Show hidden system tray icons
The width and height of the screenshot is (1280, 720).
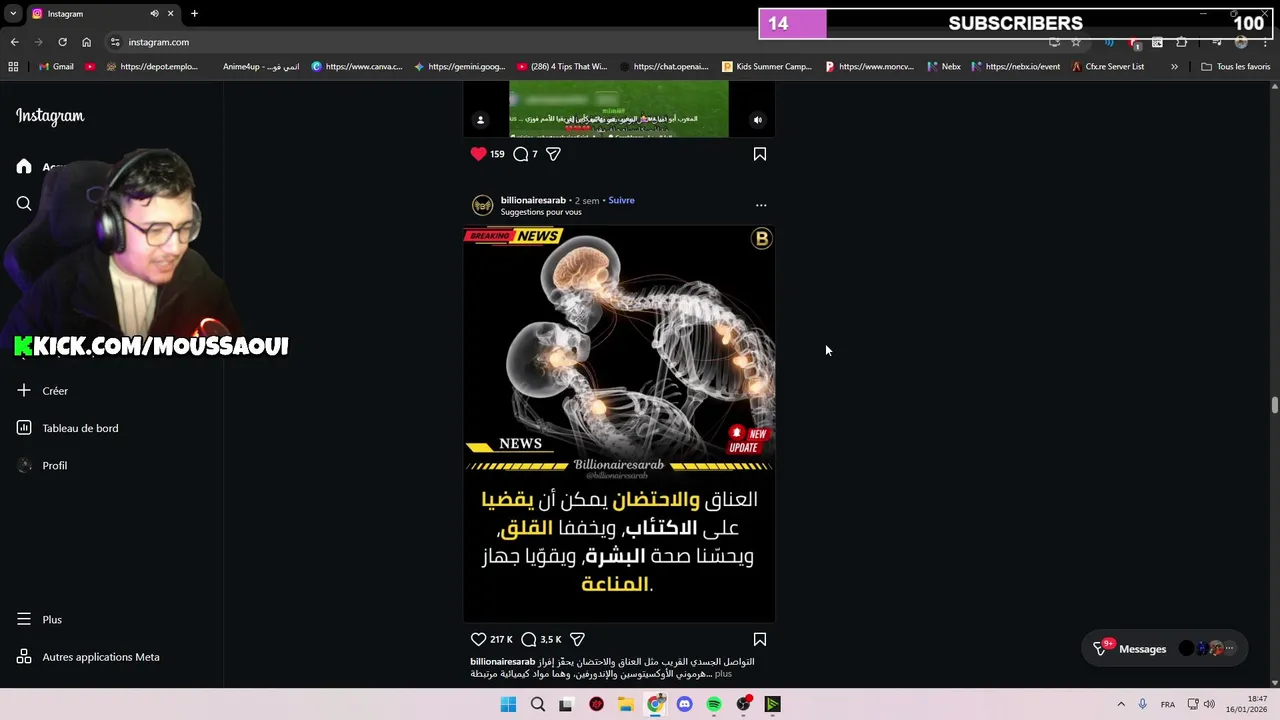(1121, 704)
